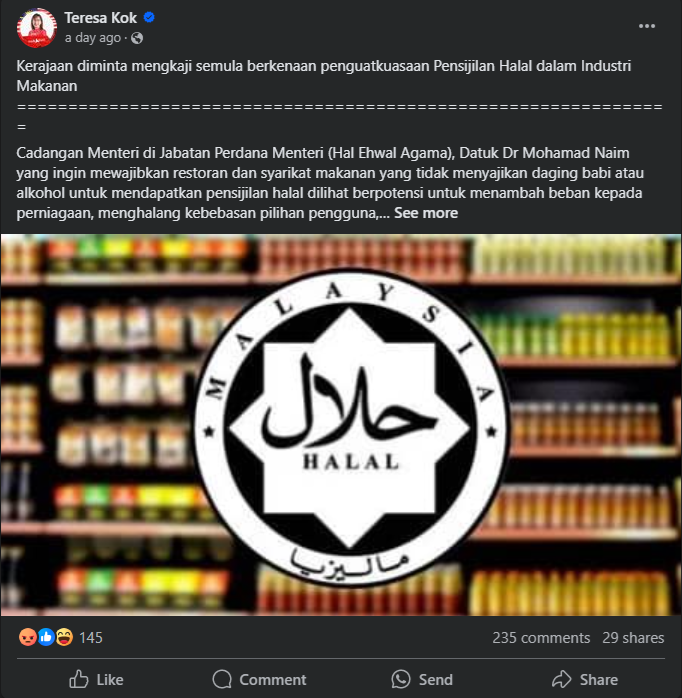
Task: Click the thumbs-up like reaction icon
Action: (46, 637)
